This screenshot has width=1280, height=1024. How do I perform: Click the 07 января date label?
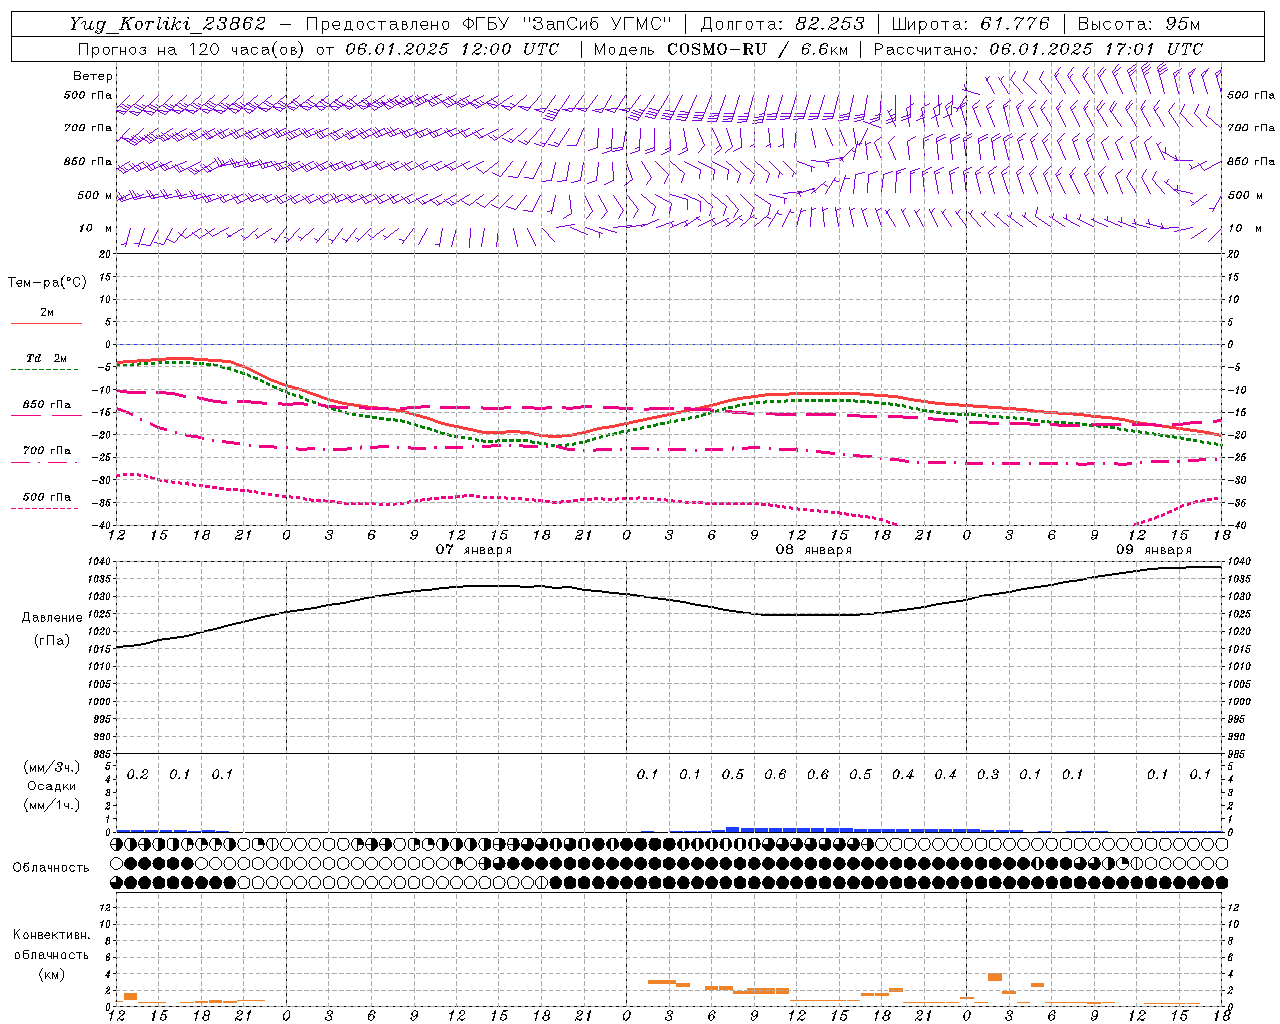pyautogui.click(x=474, y=550)
